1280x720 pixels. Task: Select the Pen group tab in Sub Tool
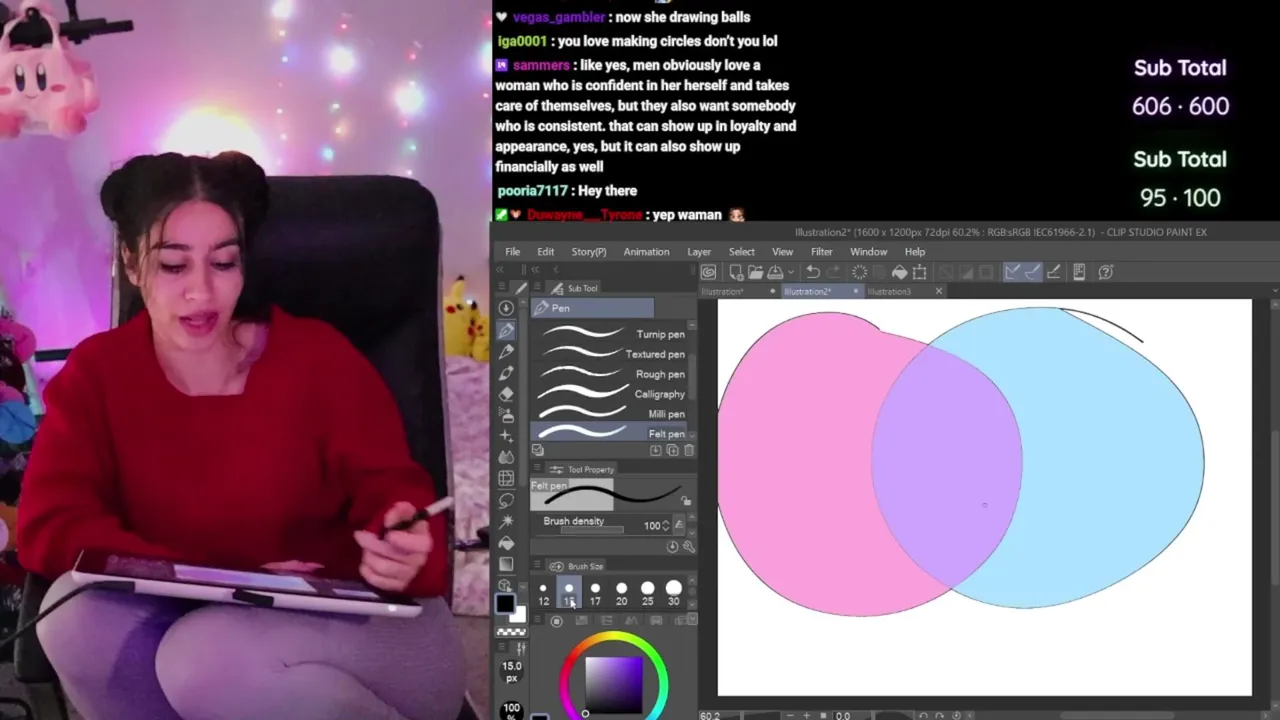[x=592, y=308]
